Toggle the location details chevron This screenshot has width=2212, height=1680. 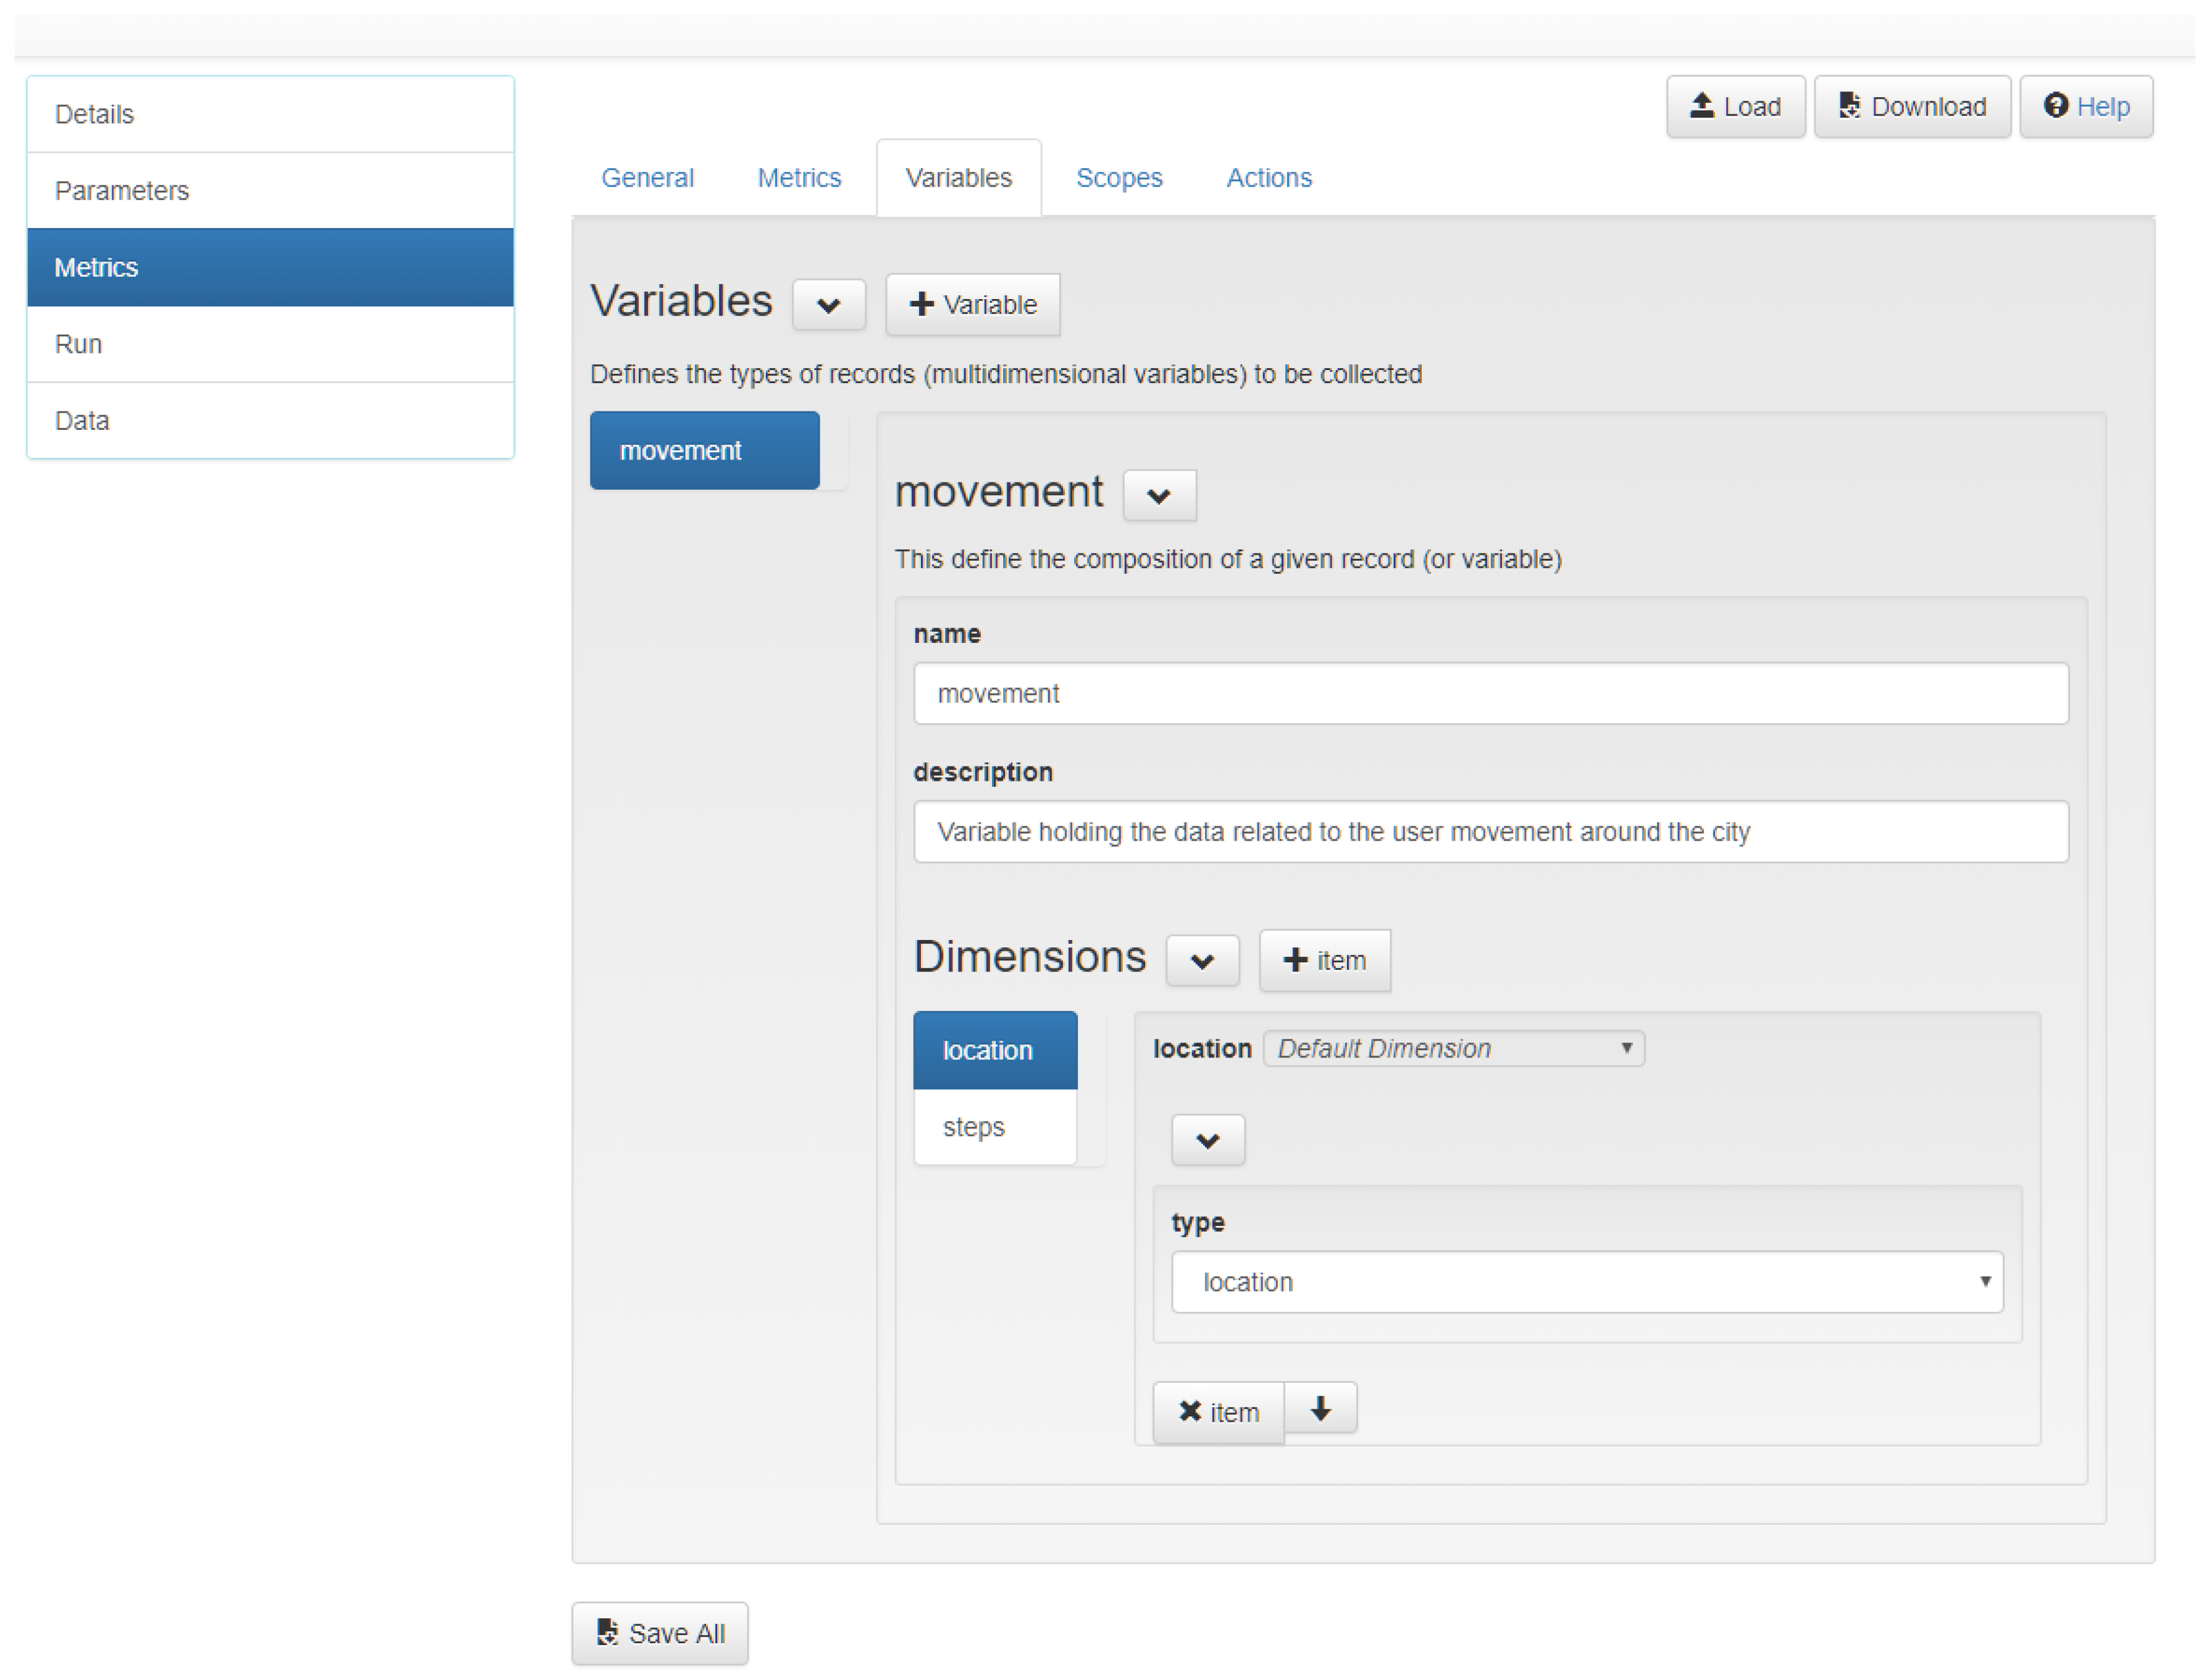[x=1208, y=1140]
